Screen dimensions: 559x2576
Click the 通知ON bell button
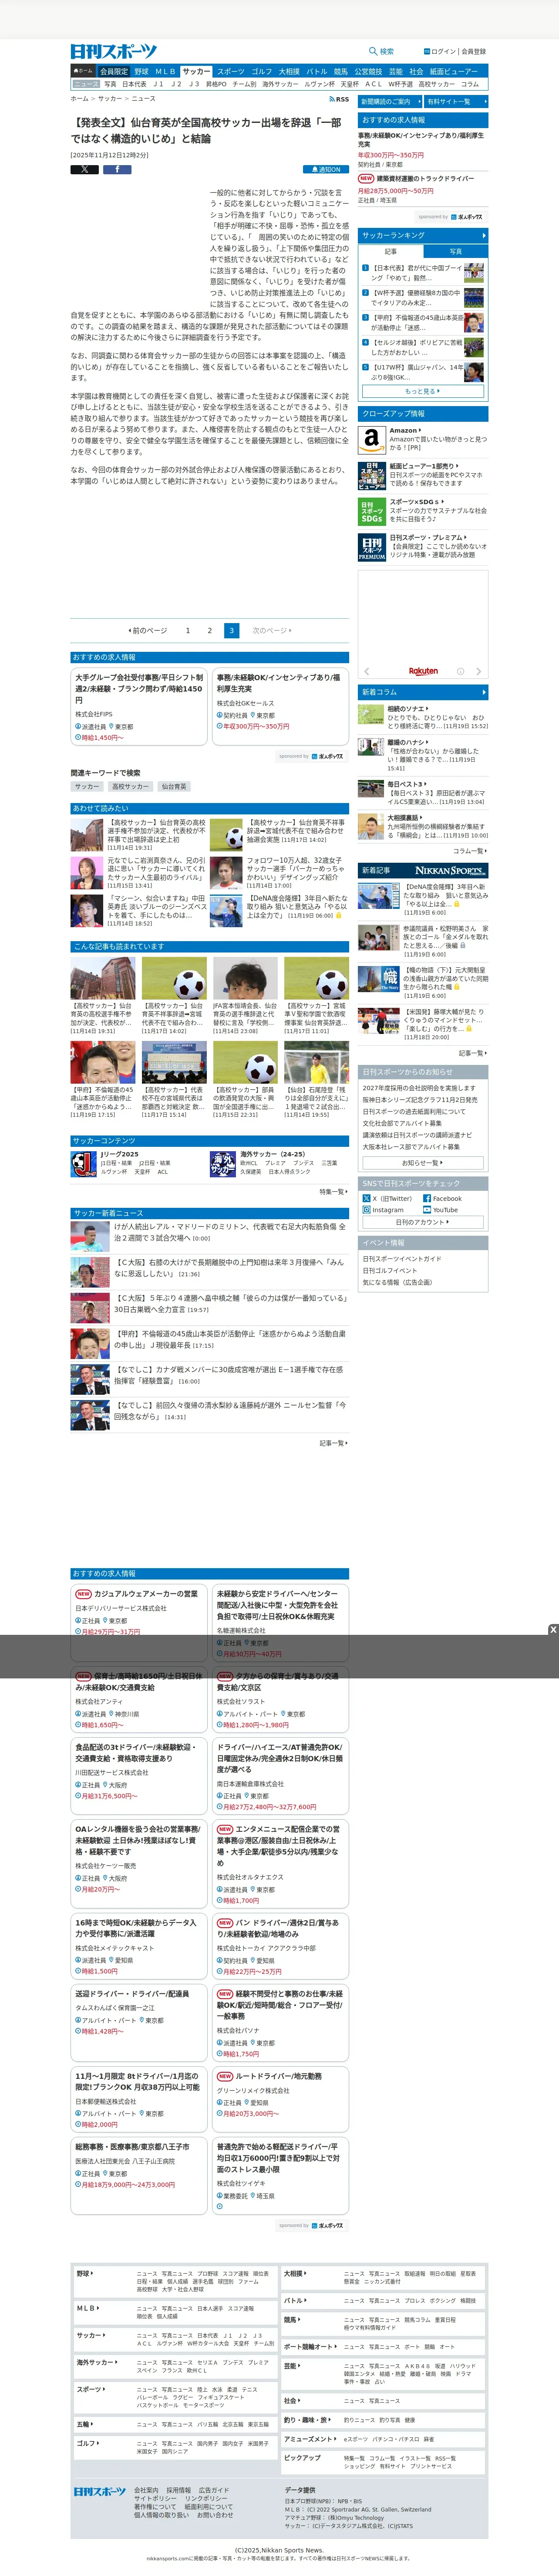point(326,169)
